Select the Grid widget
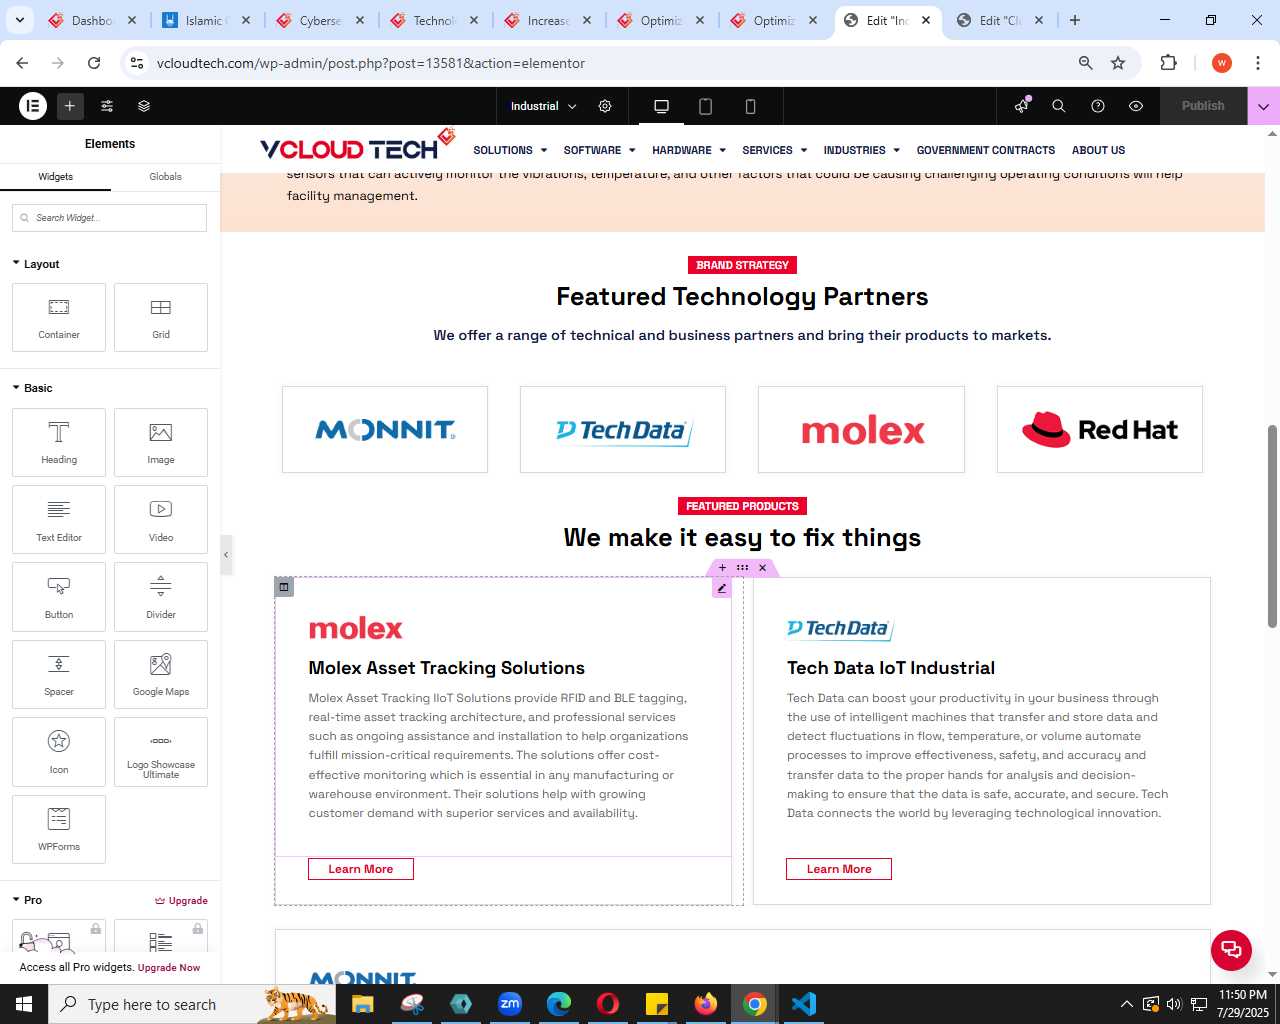This screenshot has width=1280, height=1024. click(x=161, y=317)
